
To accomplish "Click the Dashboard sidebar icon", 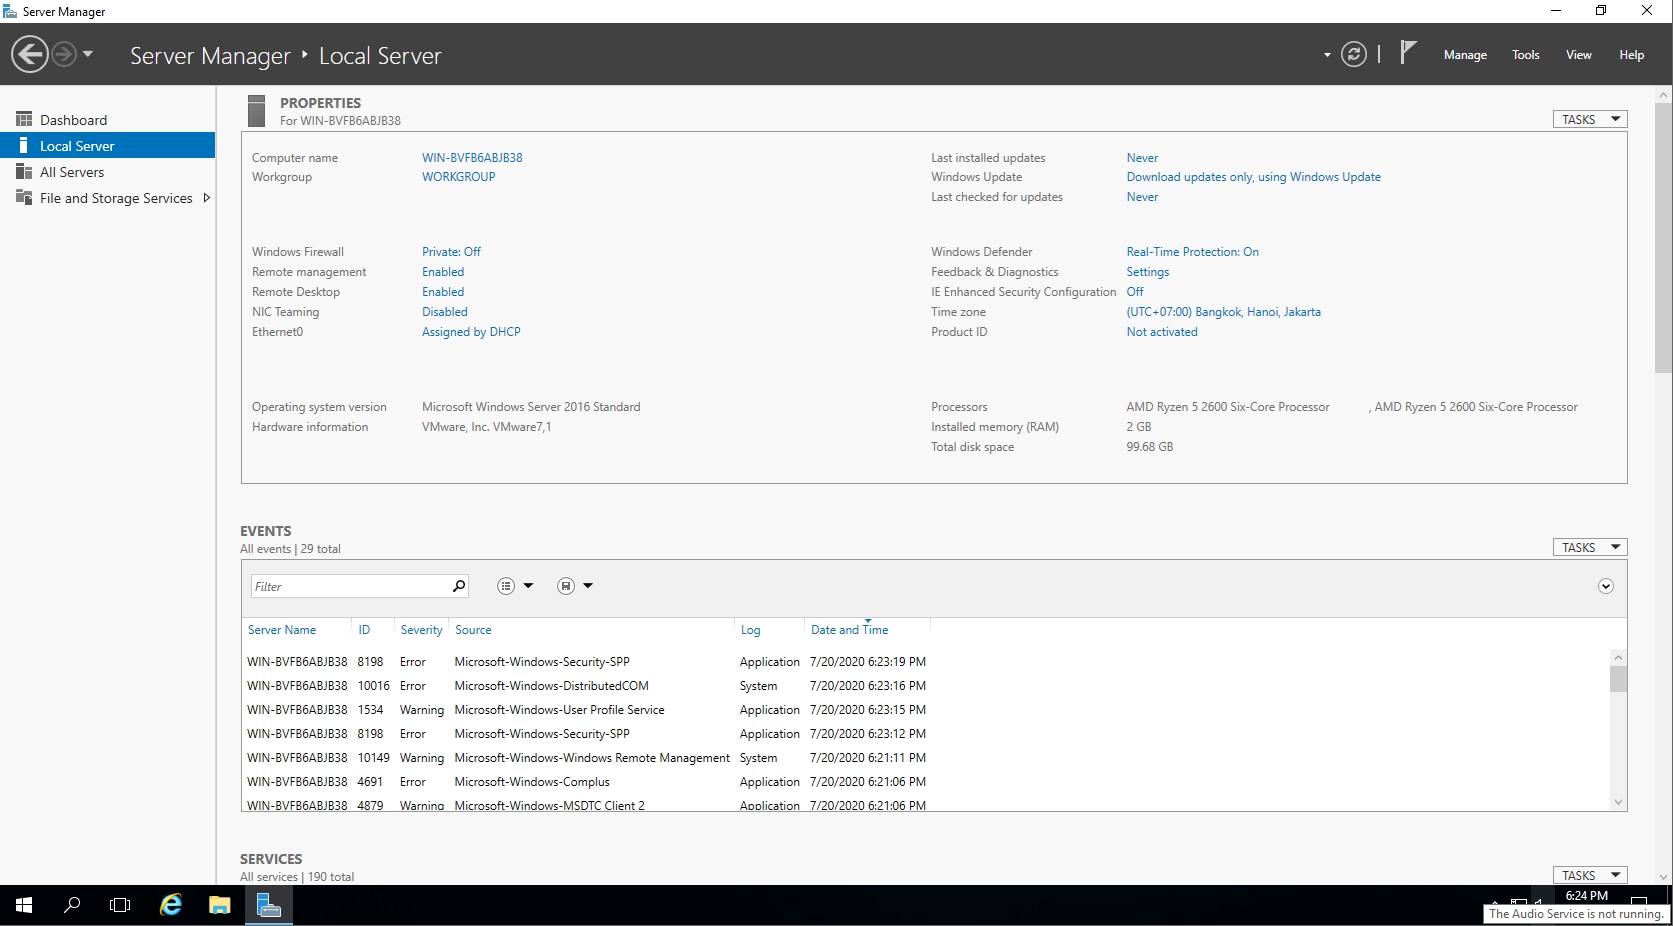I will tap(24, 119).
